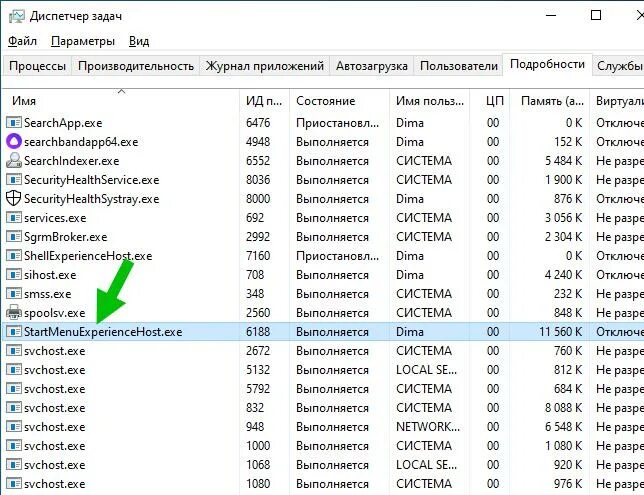Select the SearchIndexer.exe process name
Image resolution: width=644 pixels, height=495 pixels.
point(71,161)
